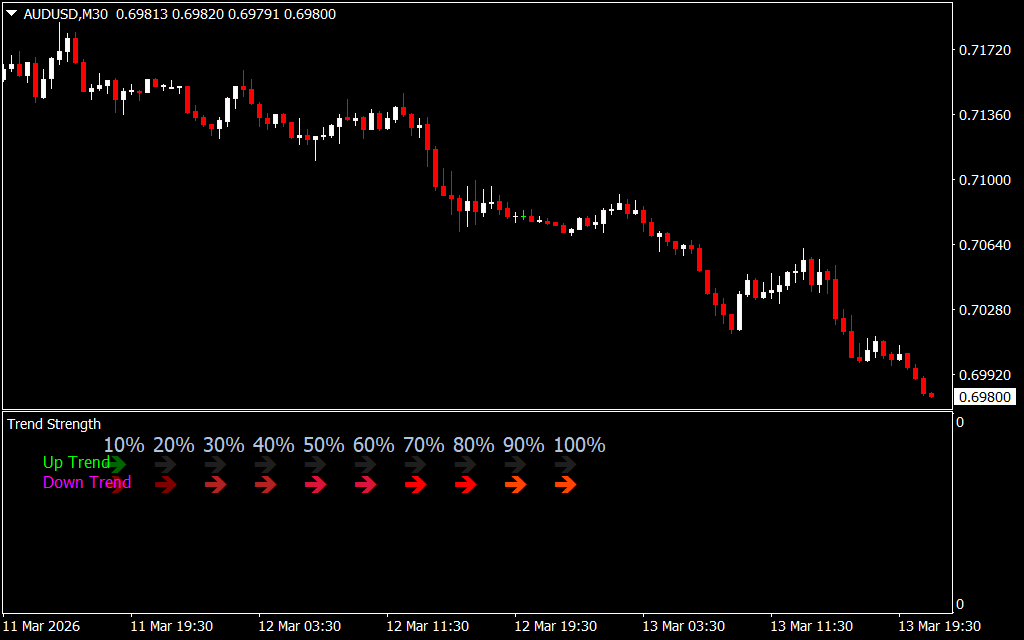
Task: Select the bright red Down Trend 70% arrow
Action: pyautogui.click(x=416, y=485)
